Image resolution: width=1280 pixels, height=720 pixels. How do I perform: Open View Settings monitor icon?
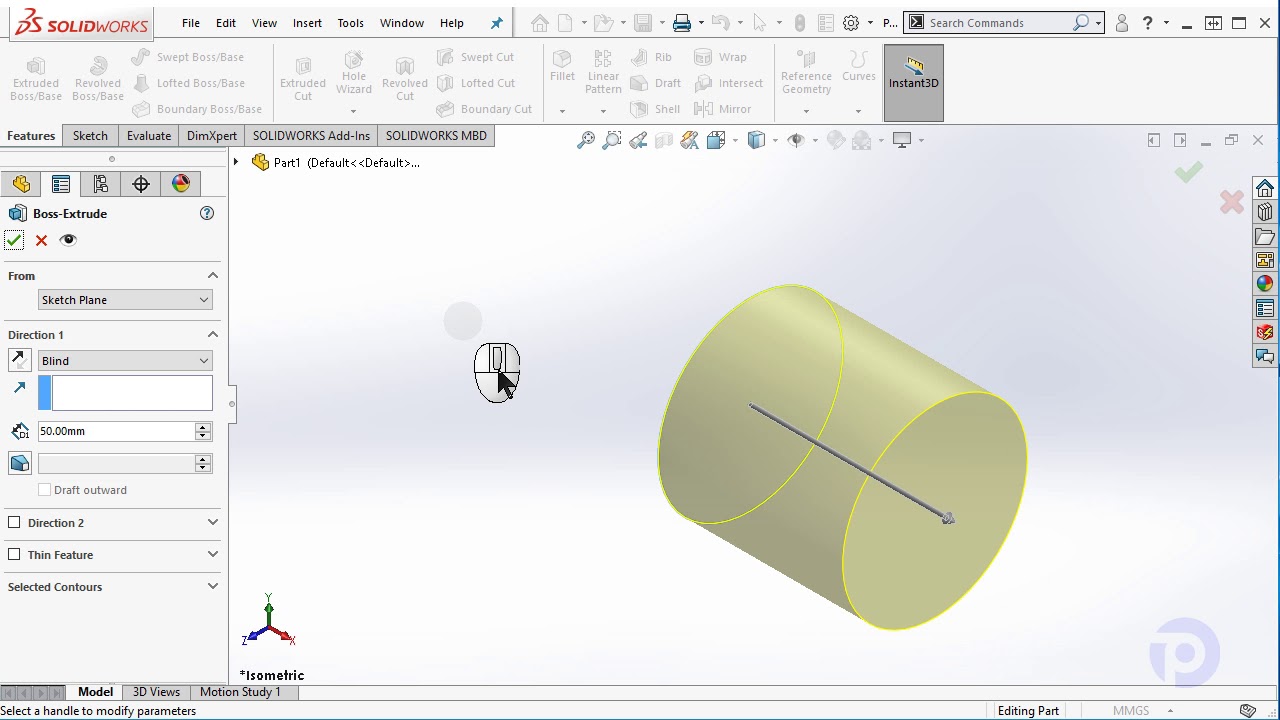point(902,140)
